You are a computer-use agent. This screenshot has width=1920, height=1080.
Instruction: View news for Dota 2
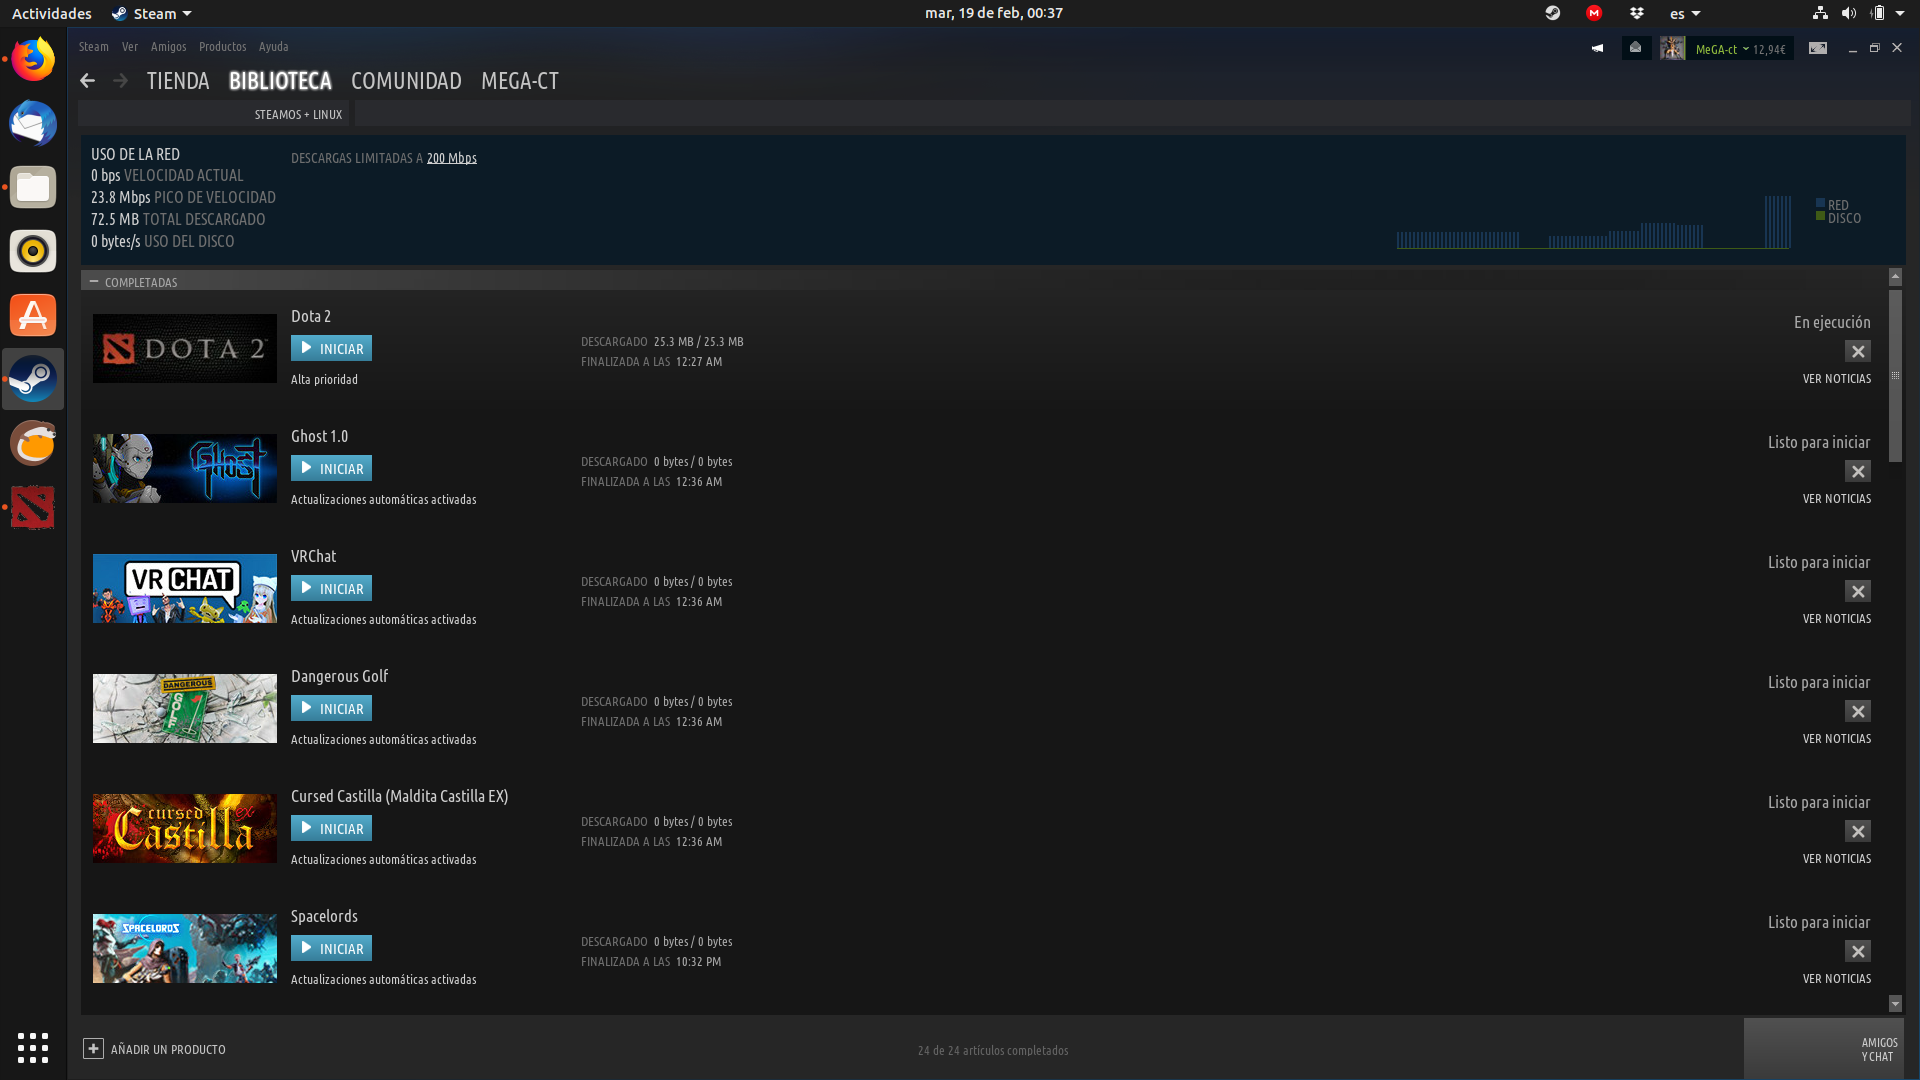1837,379
